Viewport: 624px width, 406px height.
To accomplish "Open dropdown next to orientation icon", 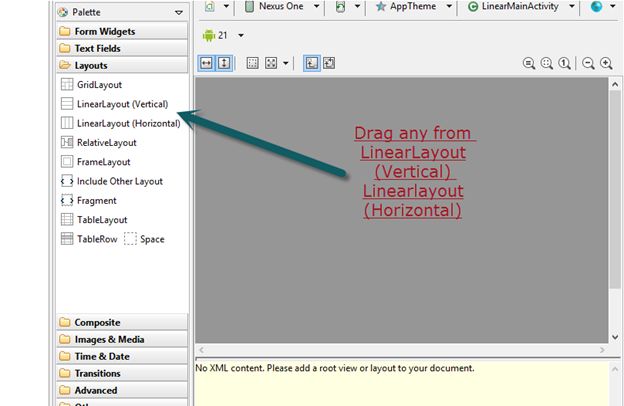I will point(357,6).
